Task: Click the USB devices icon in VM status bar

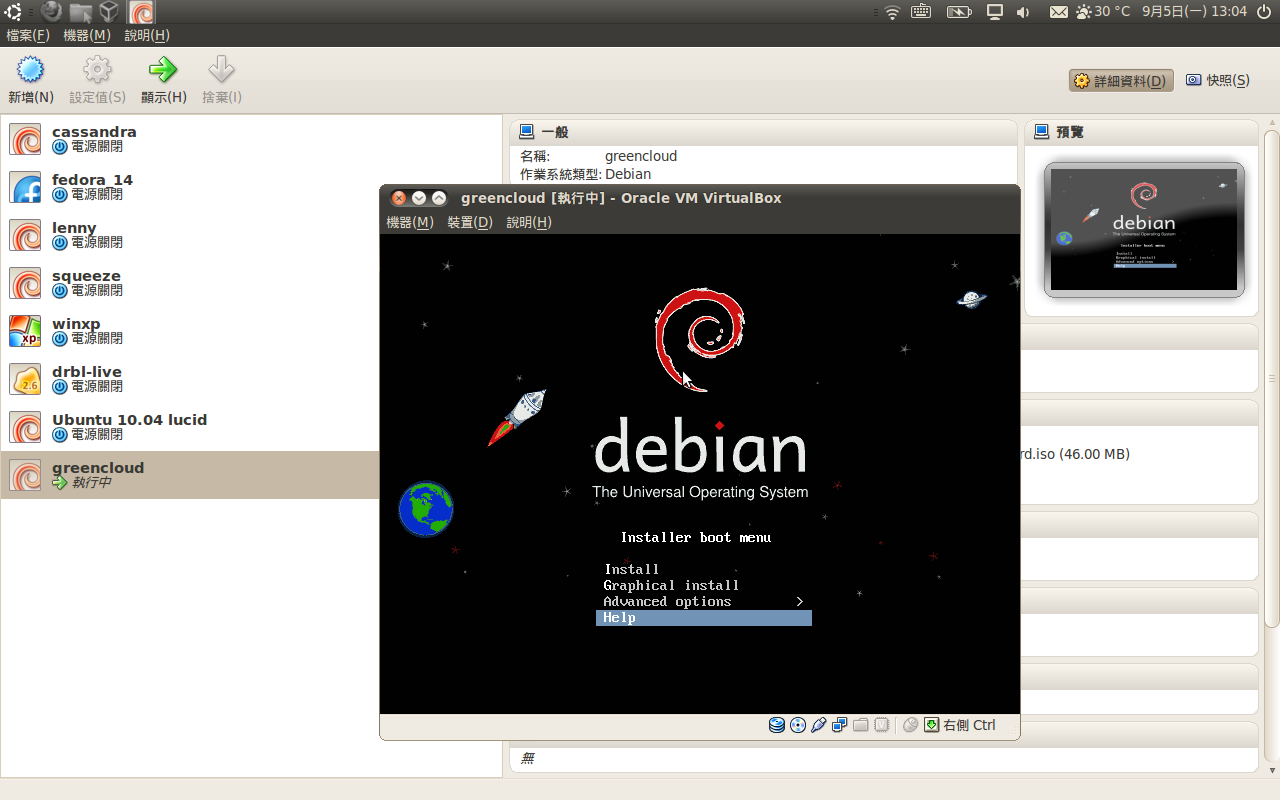Action: pyautogui.click(x=819, y=725)
